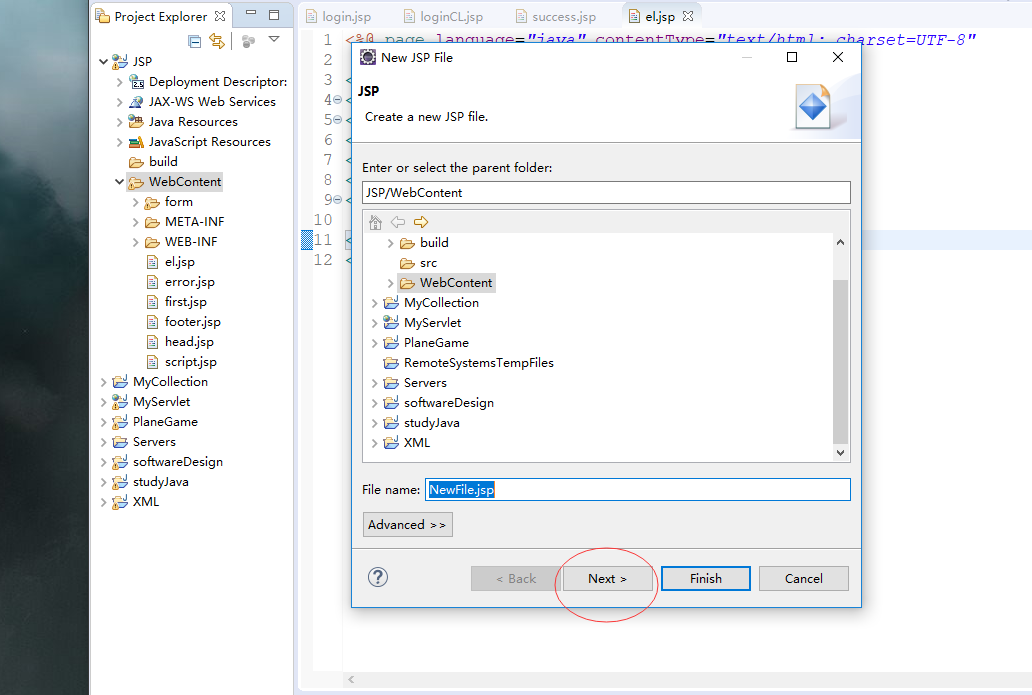1032x695 pixels.
Task: Toggle Link with Editor icon
Action: click(217, 41)
